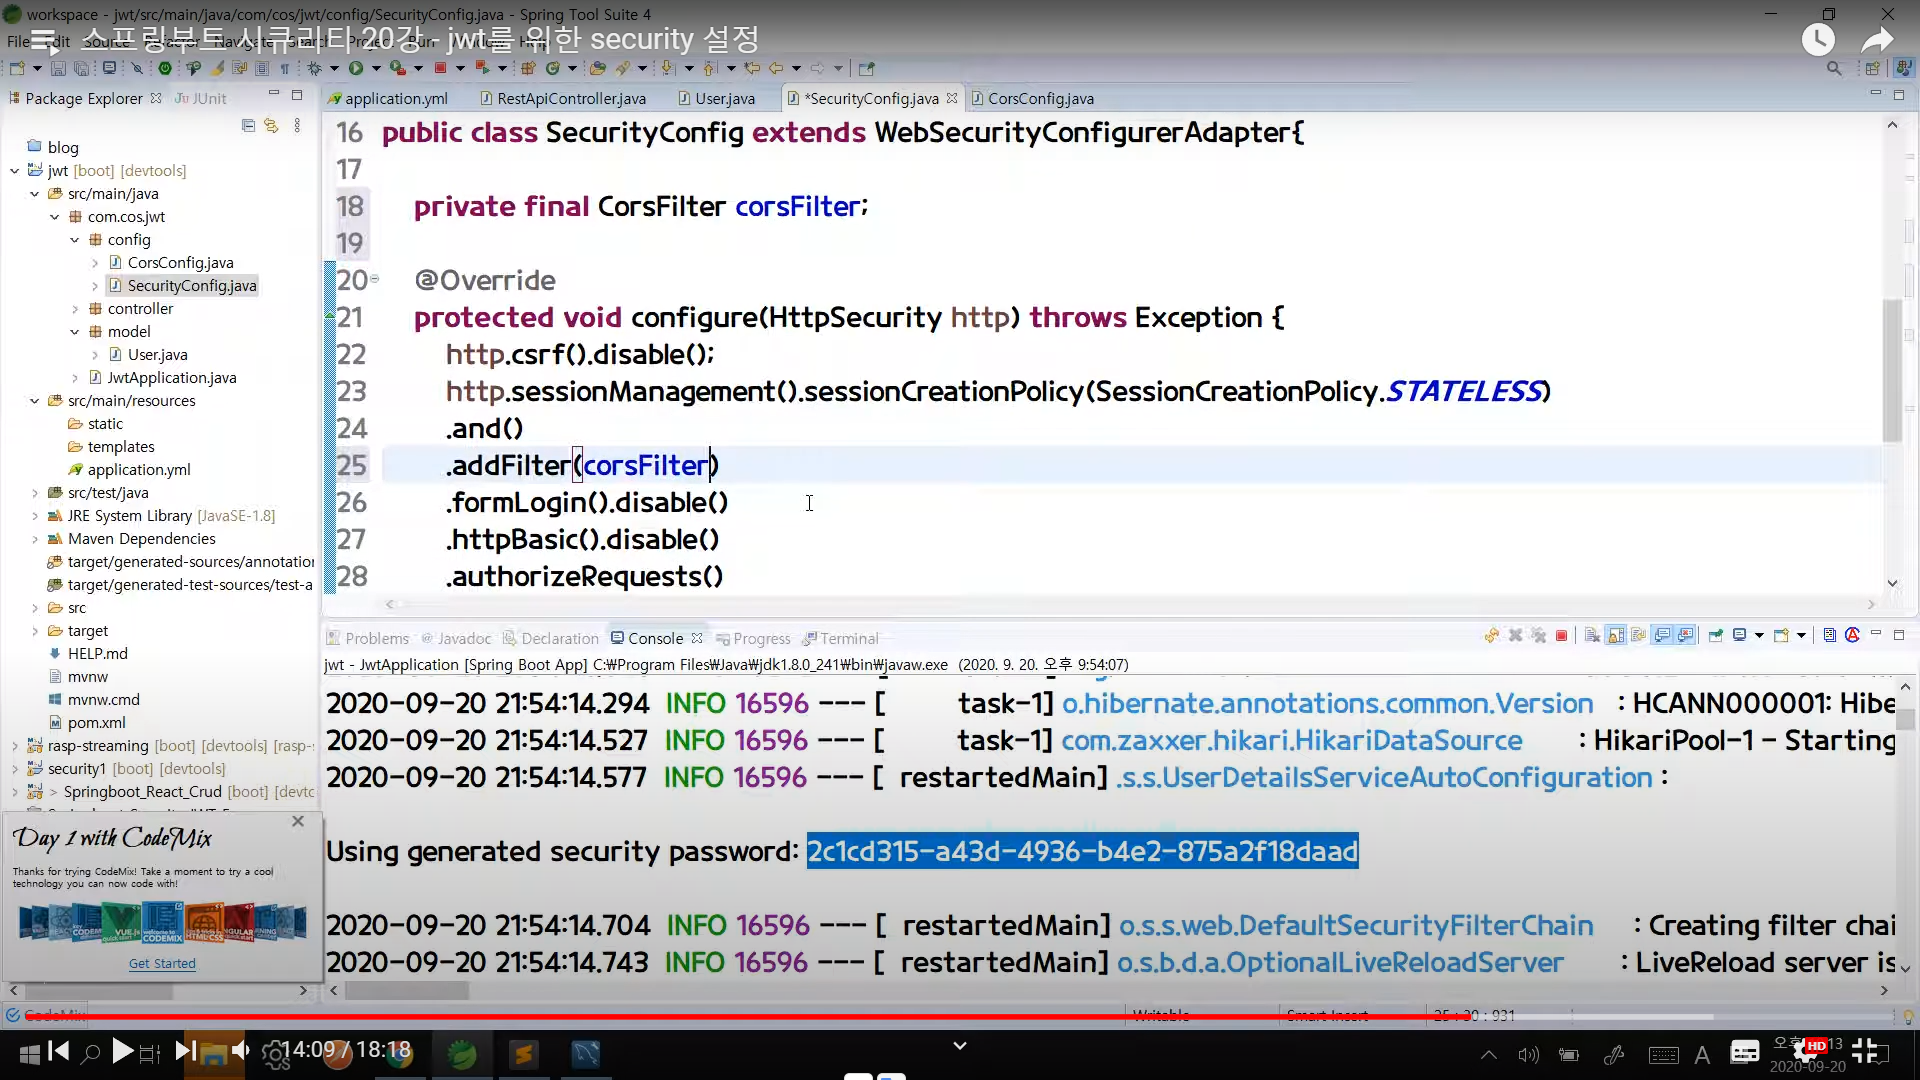Screen dimensions: 1920x1080
Task: Open the Display Selected Console dropdown
Action: pyautogui.click(x=1759, y=636)
